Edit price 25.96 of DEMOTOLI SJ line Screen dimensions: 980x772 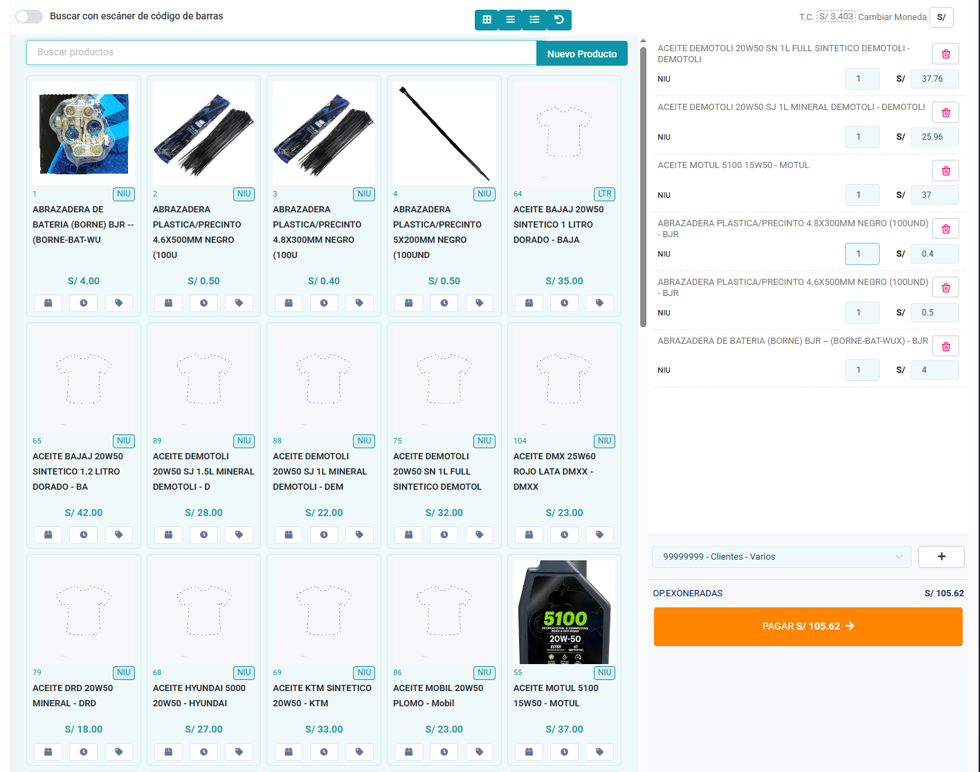pyautogui.click(x=934, y=137)
